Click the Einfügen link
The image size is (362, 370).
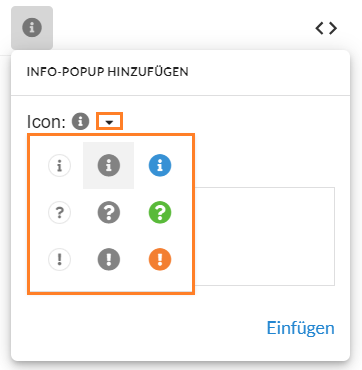point(300,328)
